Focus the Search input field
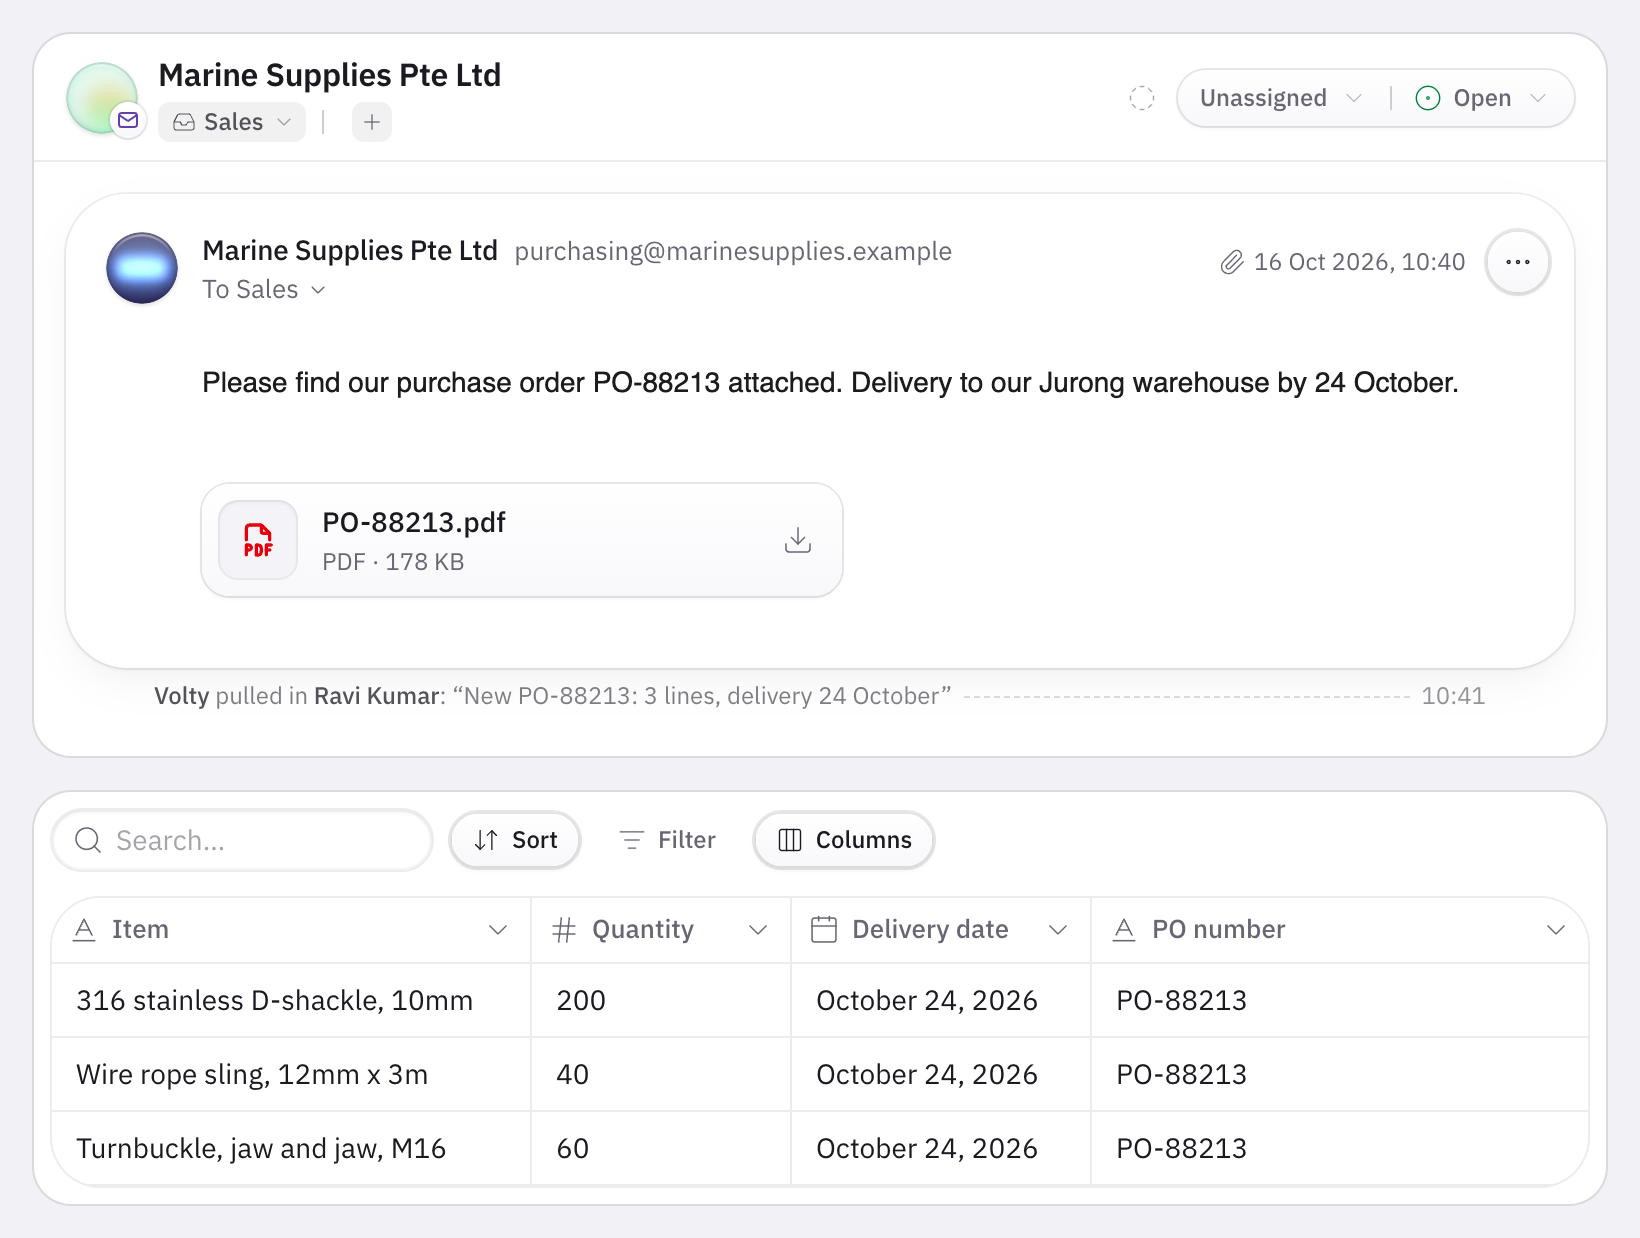The width and height of the screenshot is (1640, 1238). click(242, 840)
